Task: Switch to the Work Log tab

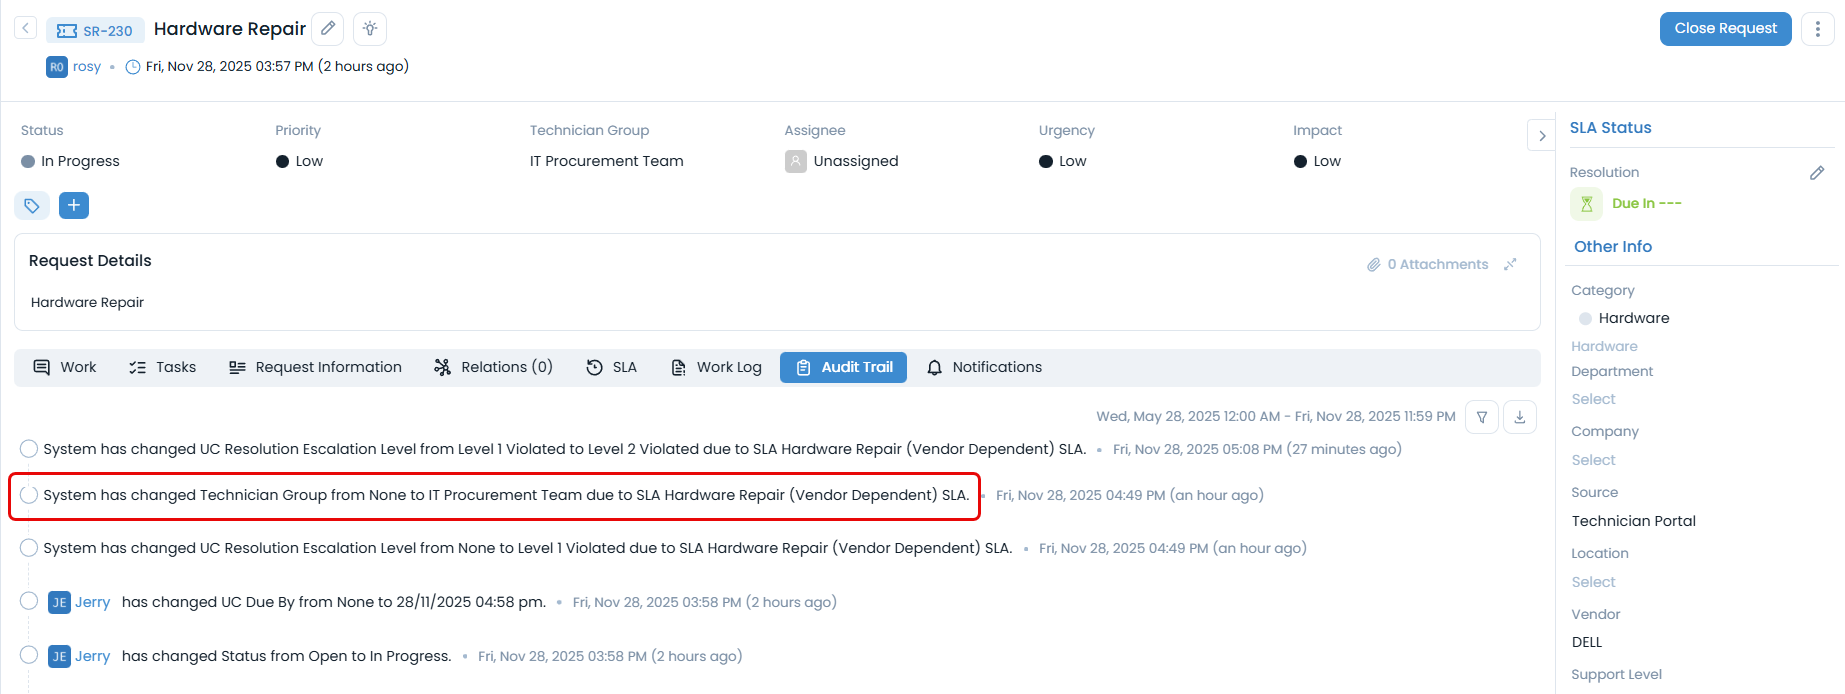Action: [x=716, y=367]
